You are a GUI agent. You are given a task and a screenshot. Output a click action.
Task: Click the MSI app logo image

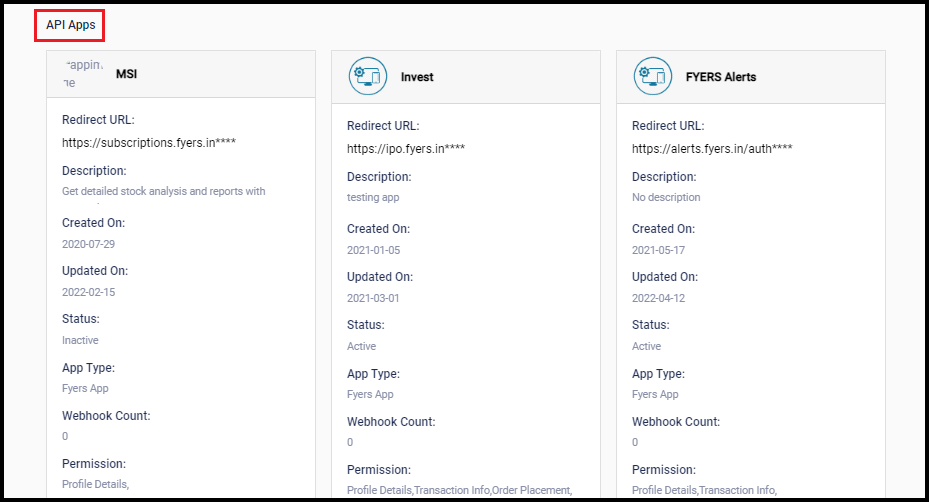(x=83, y=73)
